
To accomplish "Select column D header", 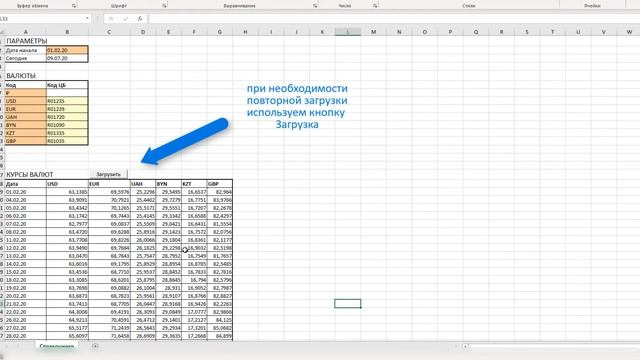I will (x=143, y=32).
